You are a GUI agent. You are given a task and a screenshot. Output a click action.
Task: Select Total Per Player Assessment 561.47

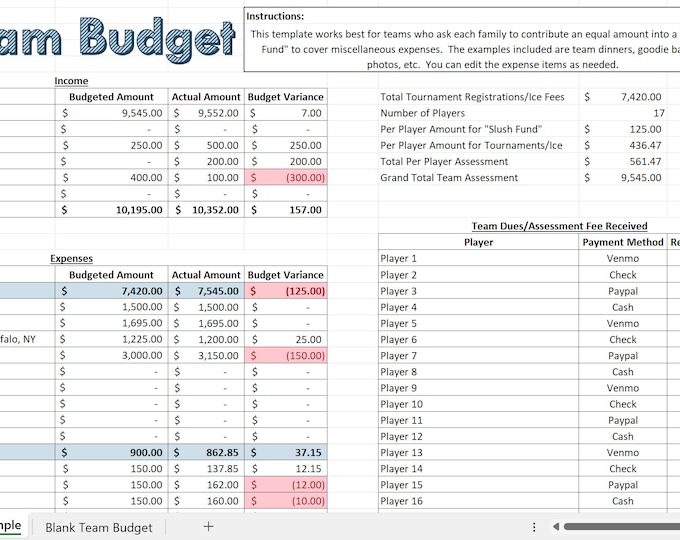point(622,161)
